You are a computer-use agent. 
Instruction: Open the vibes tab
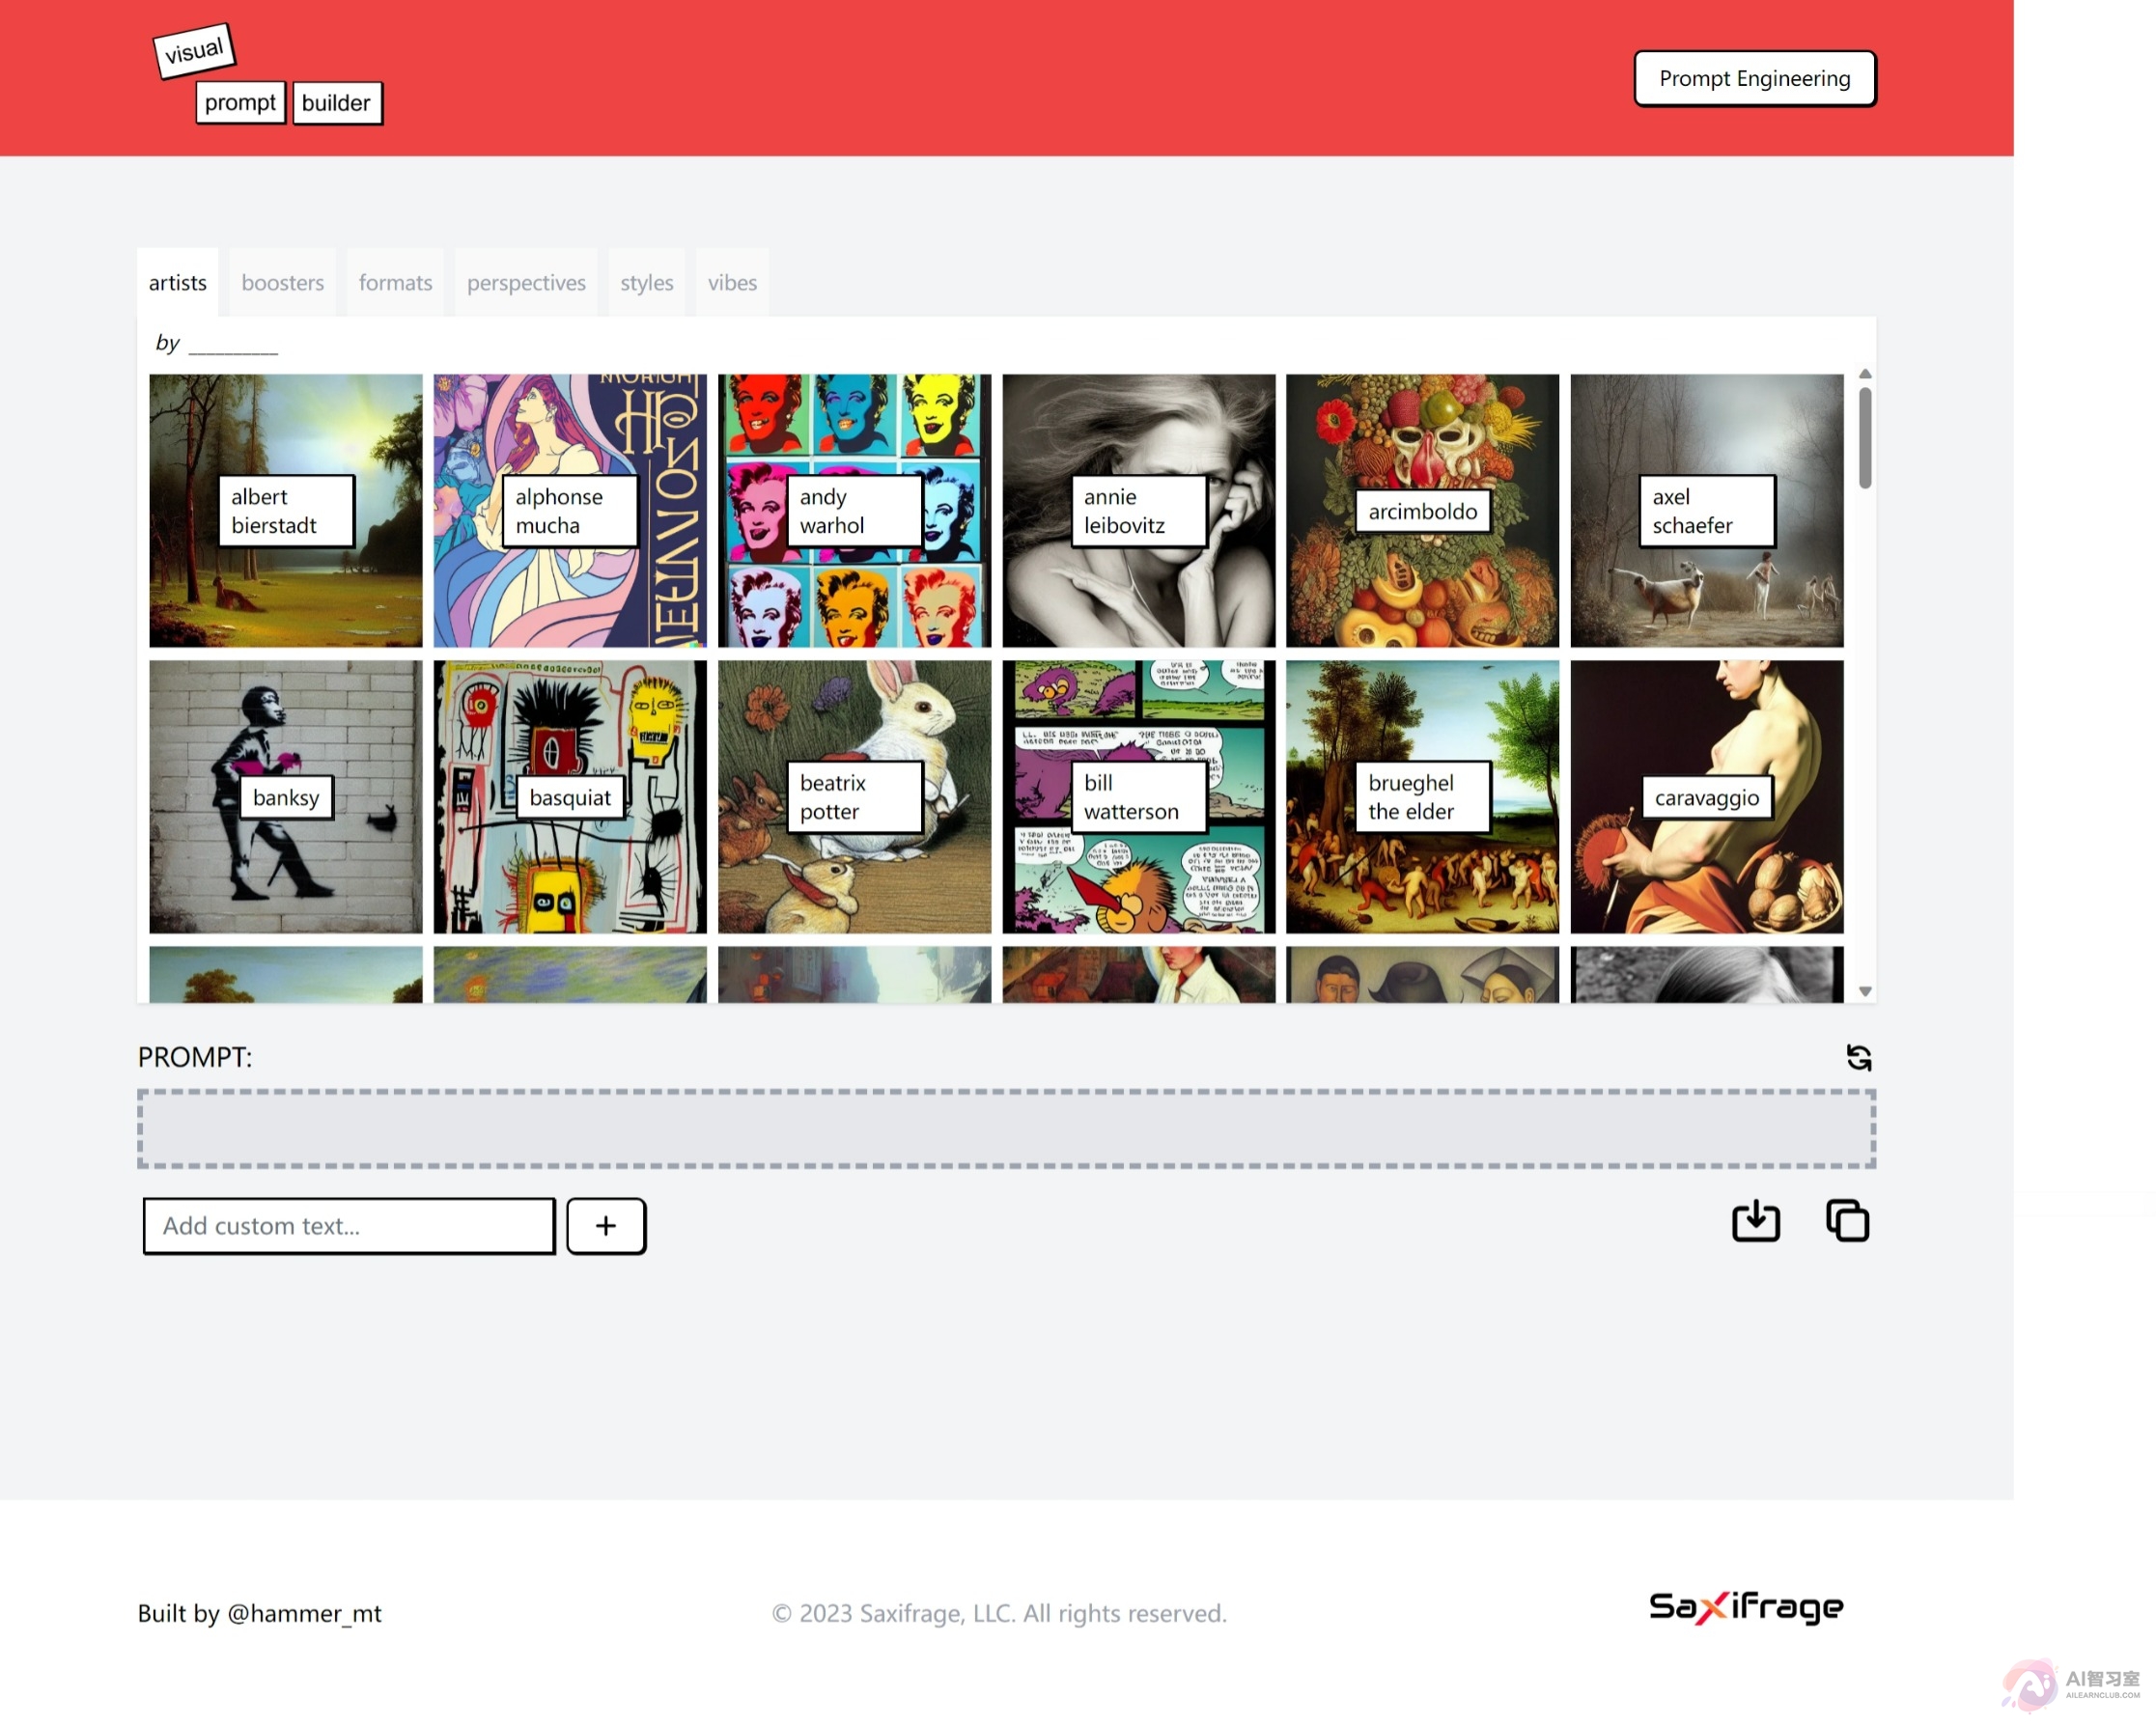[732, 282]
